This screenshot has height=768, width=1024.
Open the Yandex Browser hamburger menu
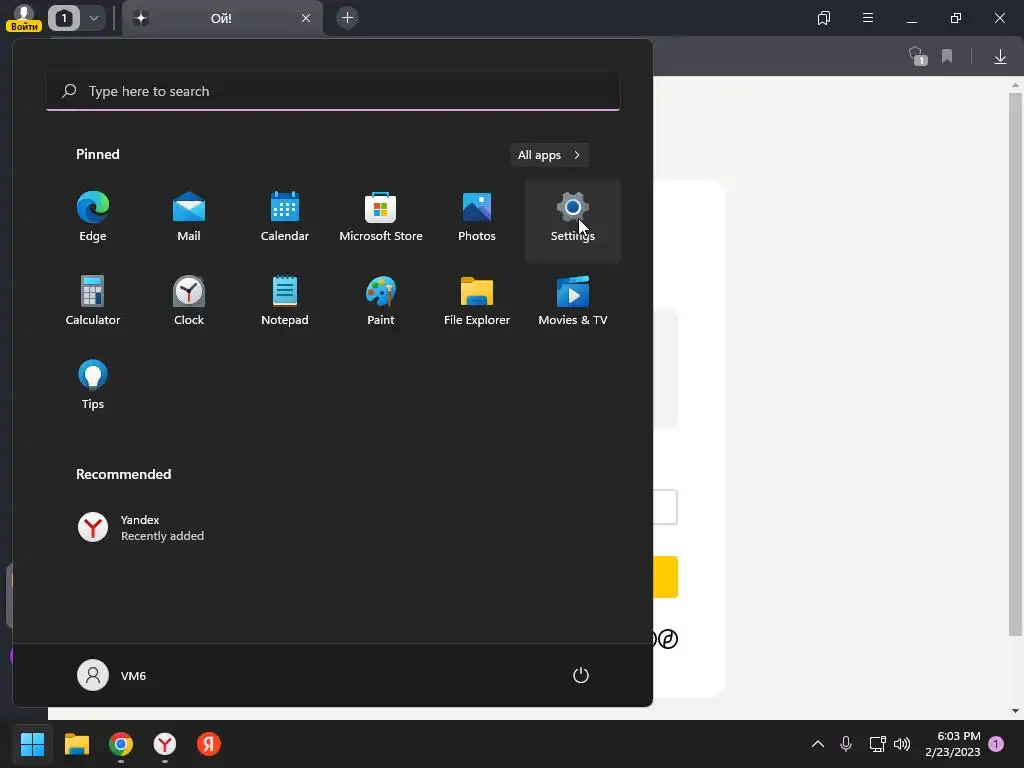(868, 18)
